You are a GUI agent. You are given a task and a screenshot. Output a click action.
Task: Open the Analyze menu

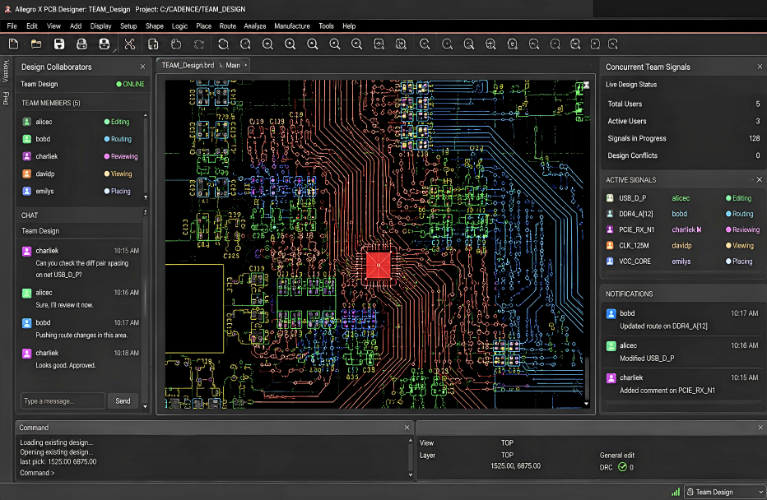[x=255, y=26]
